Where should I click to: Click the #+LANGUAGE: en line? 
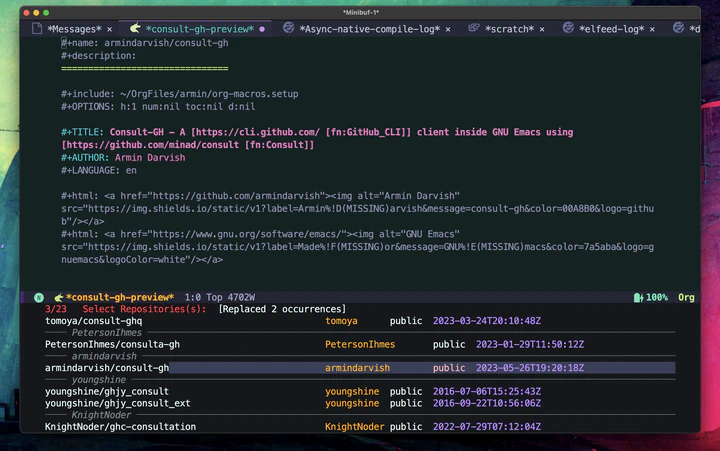(99, 170)
